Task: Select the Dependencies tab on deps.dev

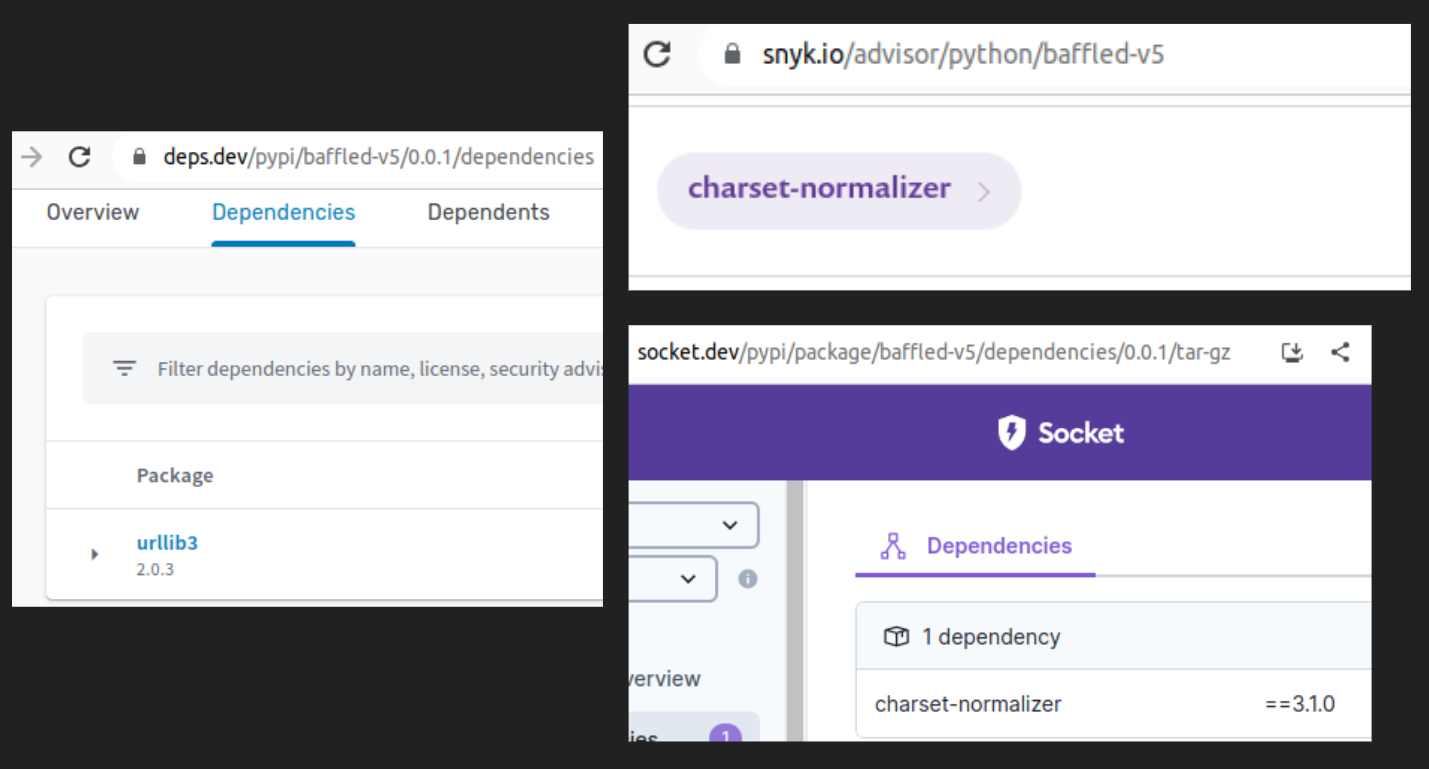Action: pyautogui.click(x=283, y=212)
